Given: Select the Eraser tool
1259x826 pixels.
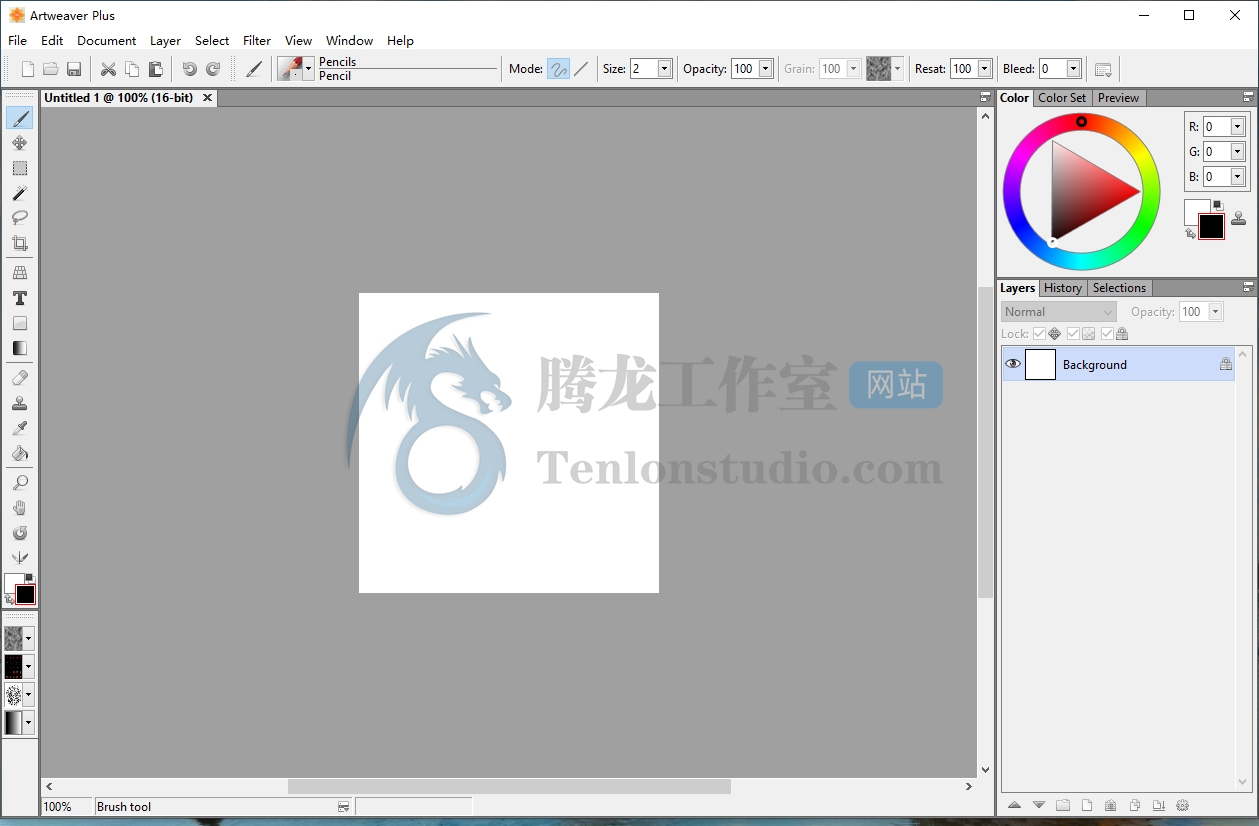Looking at the screenshot, I should (x=20, y=378).
